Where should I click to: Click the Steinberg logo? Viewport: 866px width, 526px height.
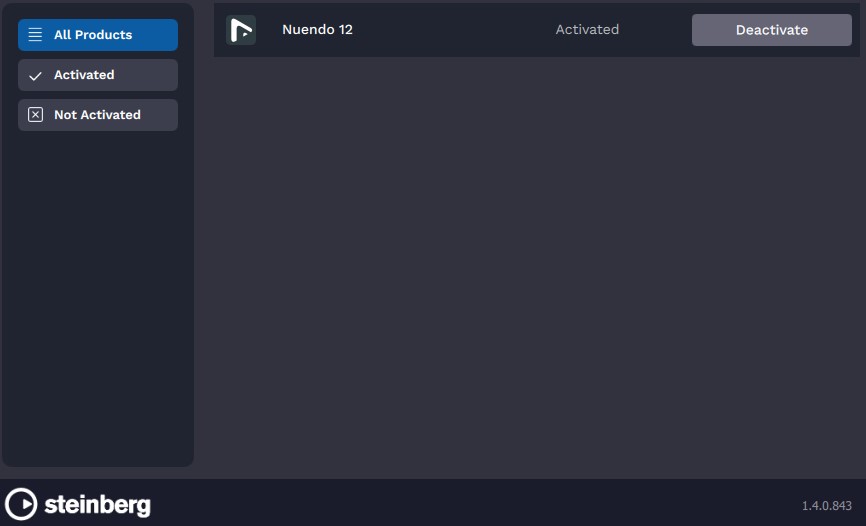[78, 504]
